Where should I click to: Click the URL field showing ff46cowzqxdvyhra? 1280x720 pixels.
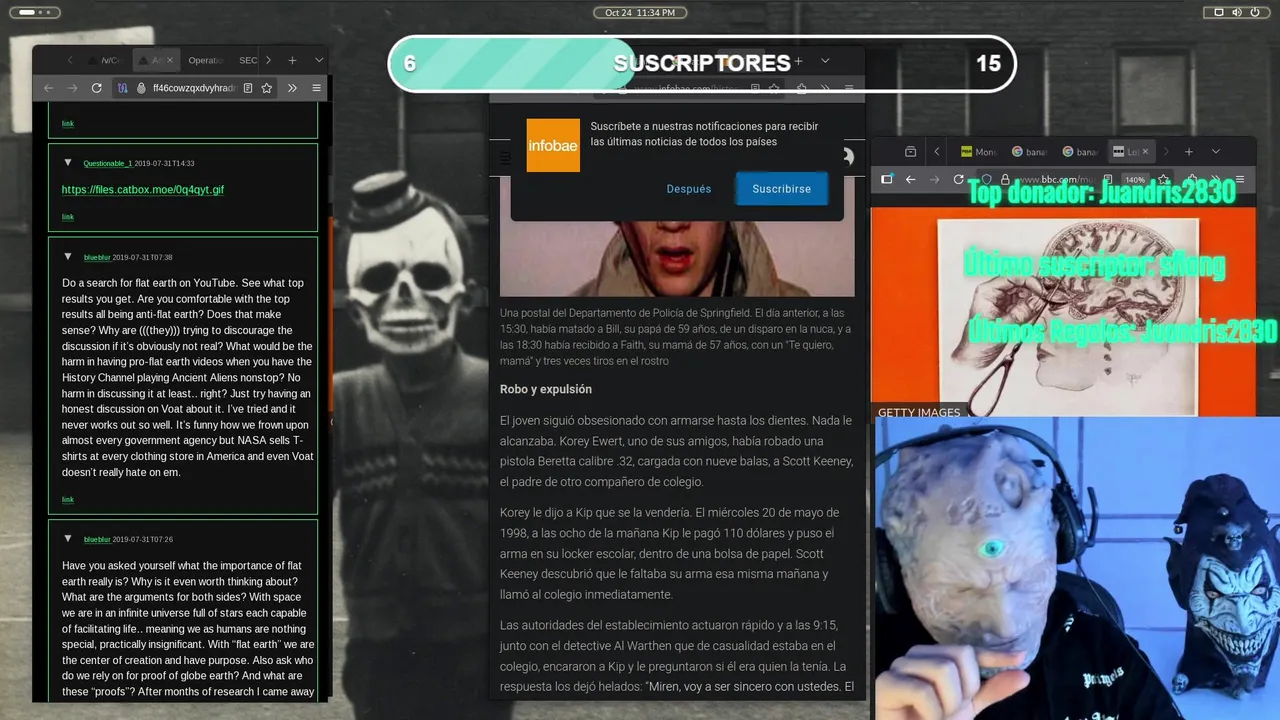(x=193, y=88)
